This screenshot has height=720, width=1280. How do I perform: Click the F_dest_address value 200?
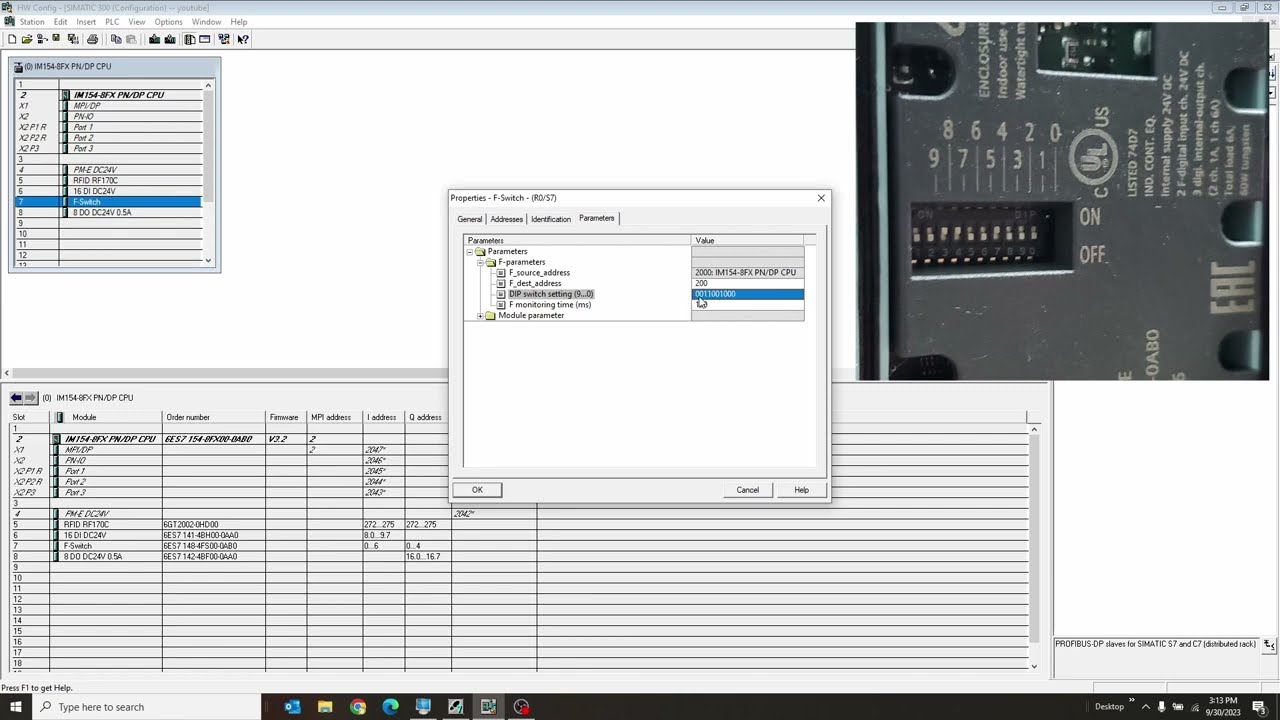click(x=748, y=283)
